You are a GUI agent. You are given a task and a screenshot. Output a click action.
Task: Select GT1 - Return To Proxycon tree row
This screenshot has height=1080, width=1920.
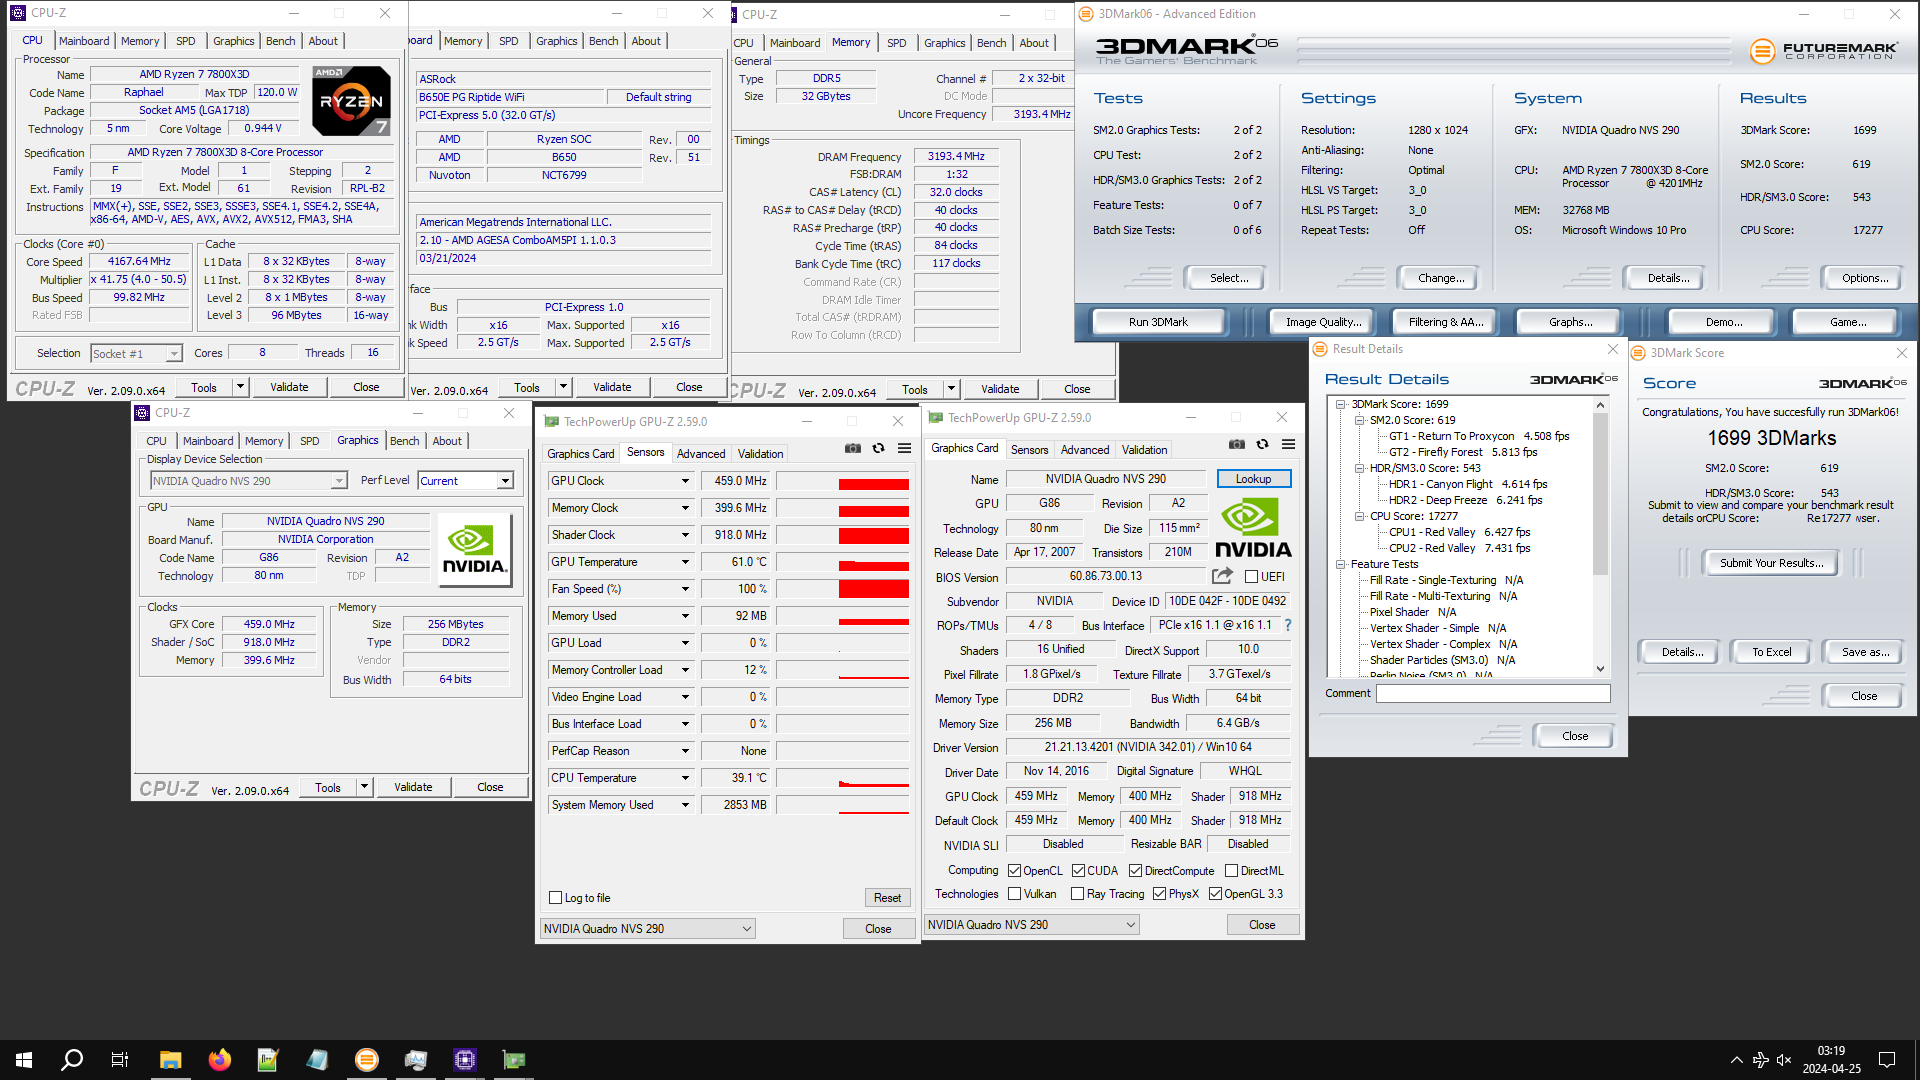coord(1479,436)
